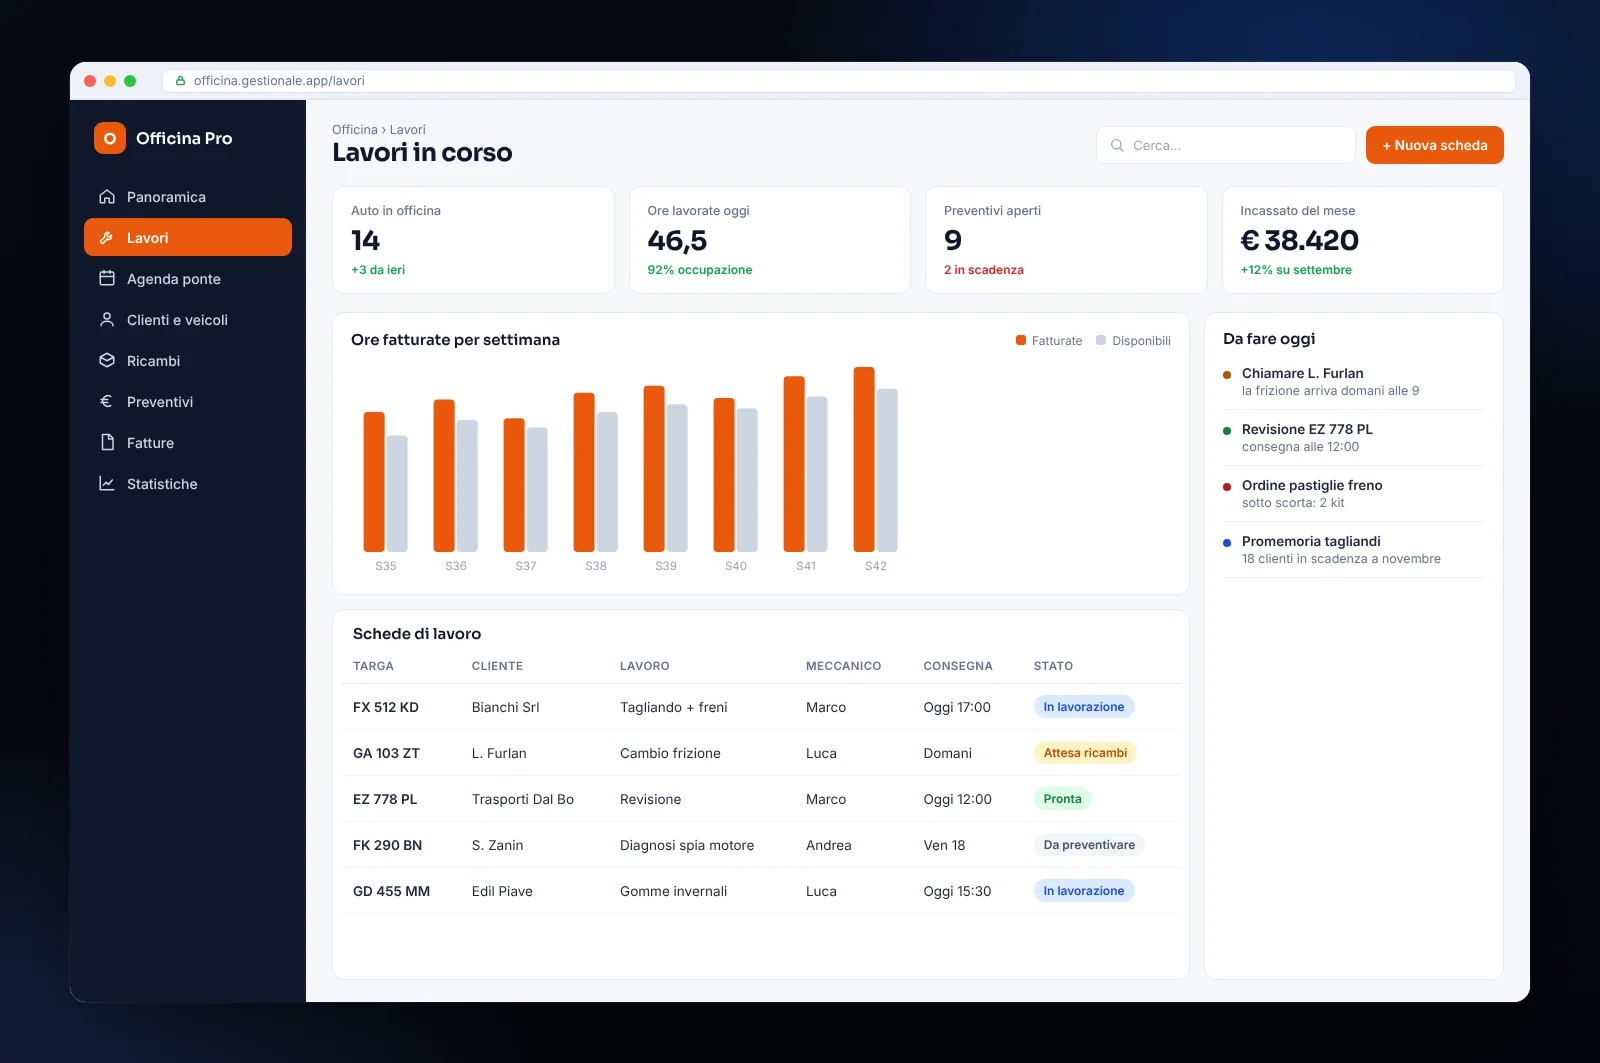The height and width of the screenshot is (1063, 1600).
Task: Click the search magnifier icon
Action: coord(1117,145)
